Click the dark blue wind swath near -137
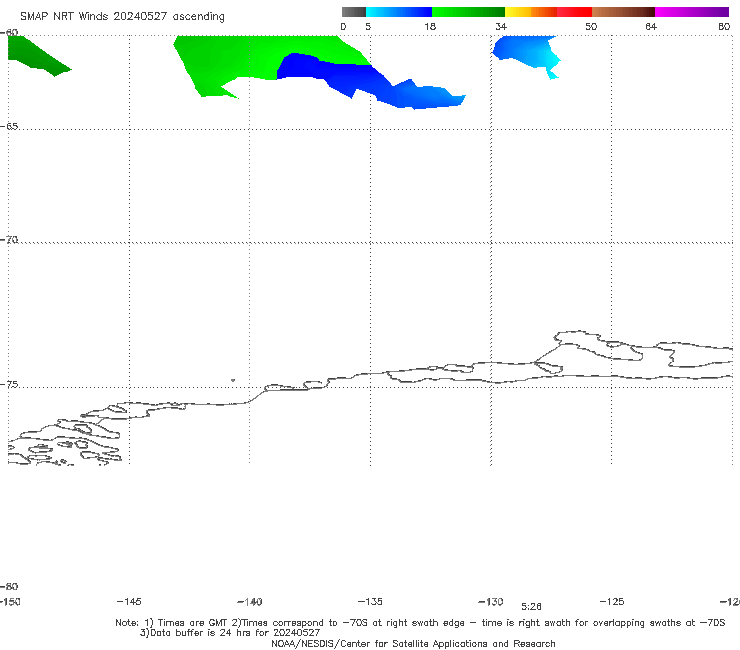 point(330,73)
